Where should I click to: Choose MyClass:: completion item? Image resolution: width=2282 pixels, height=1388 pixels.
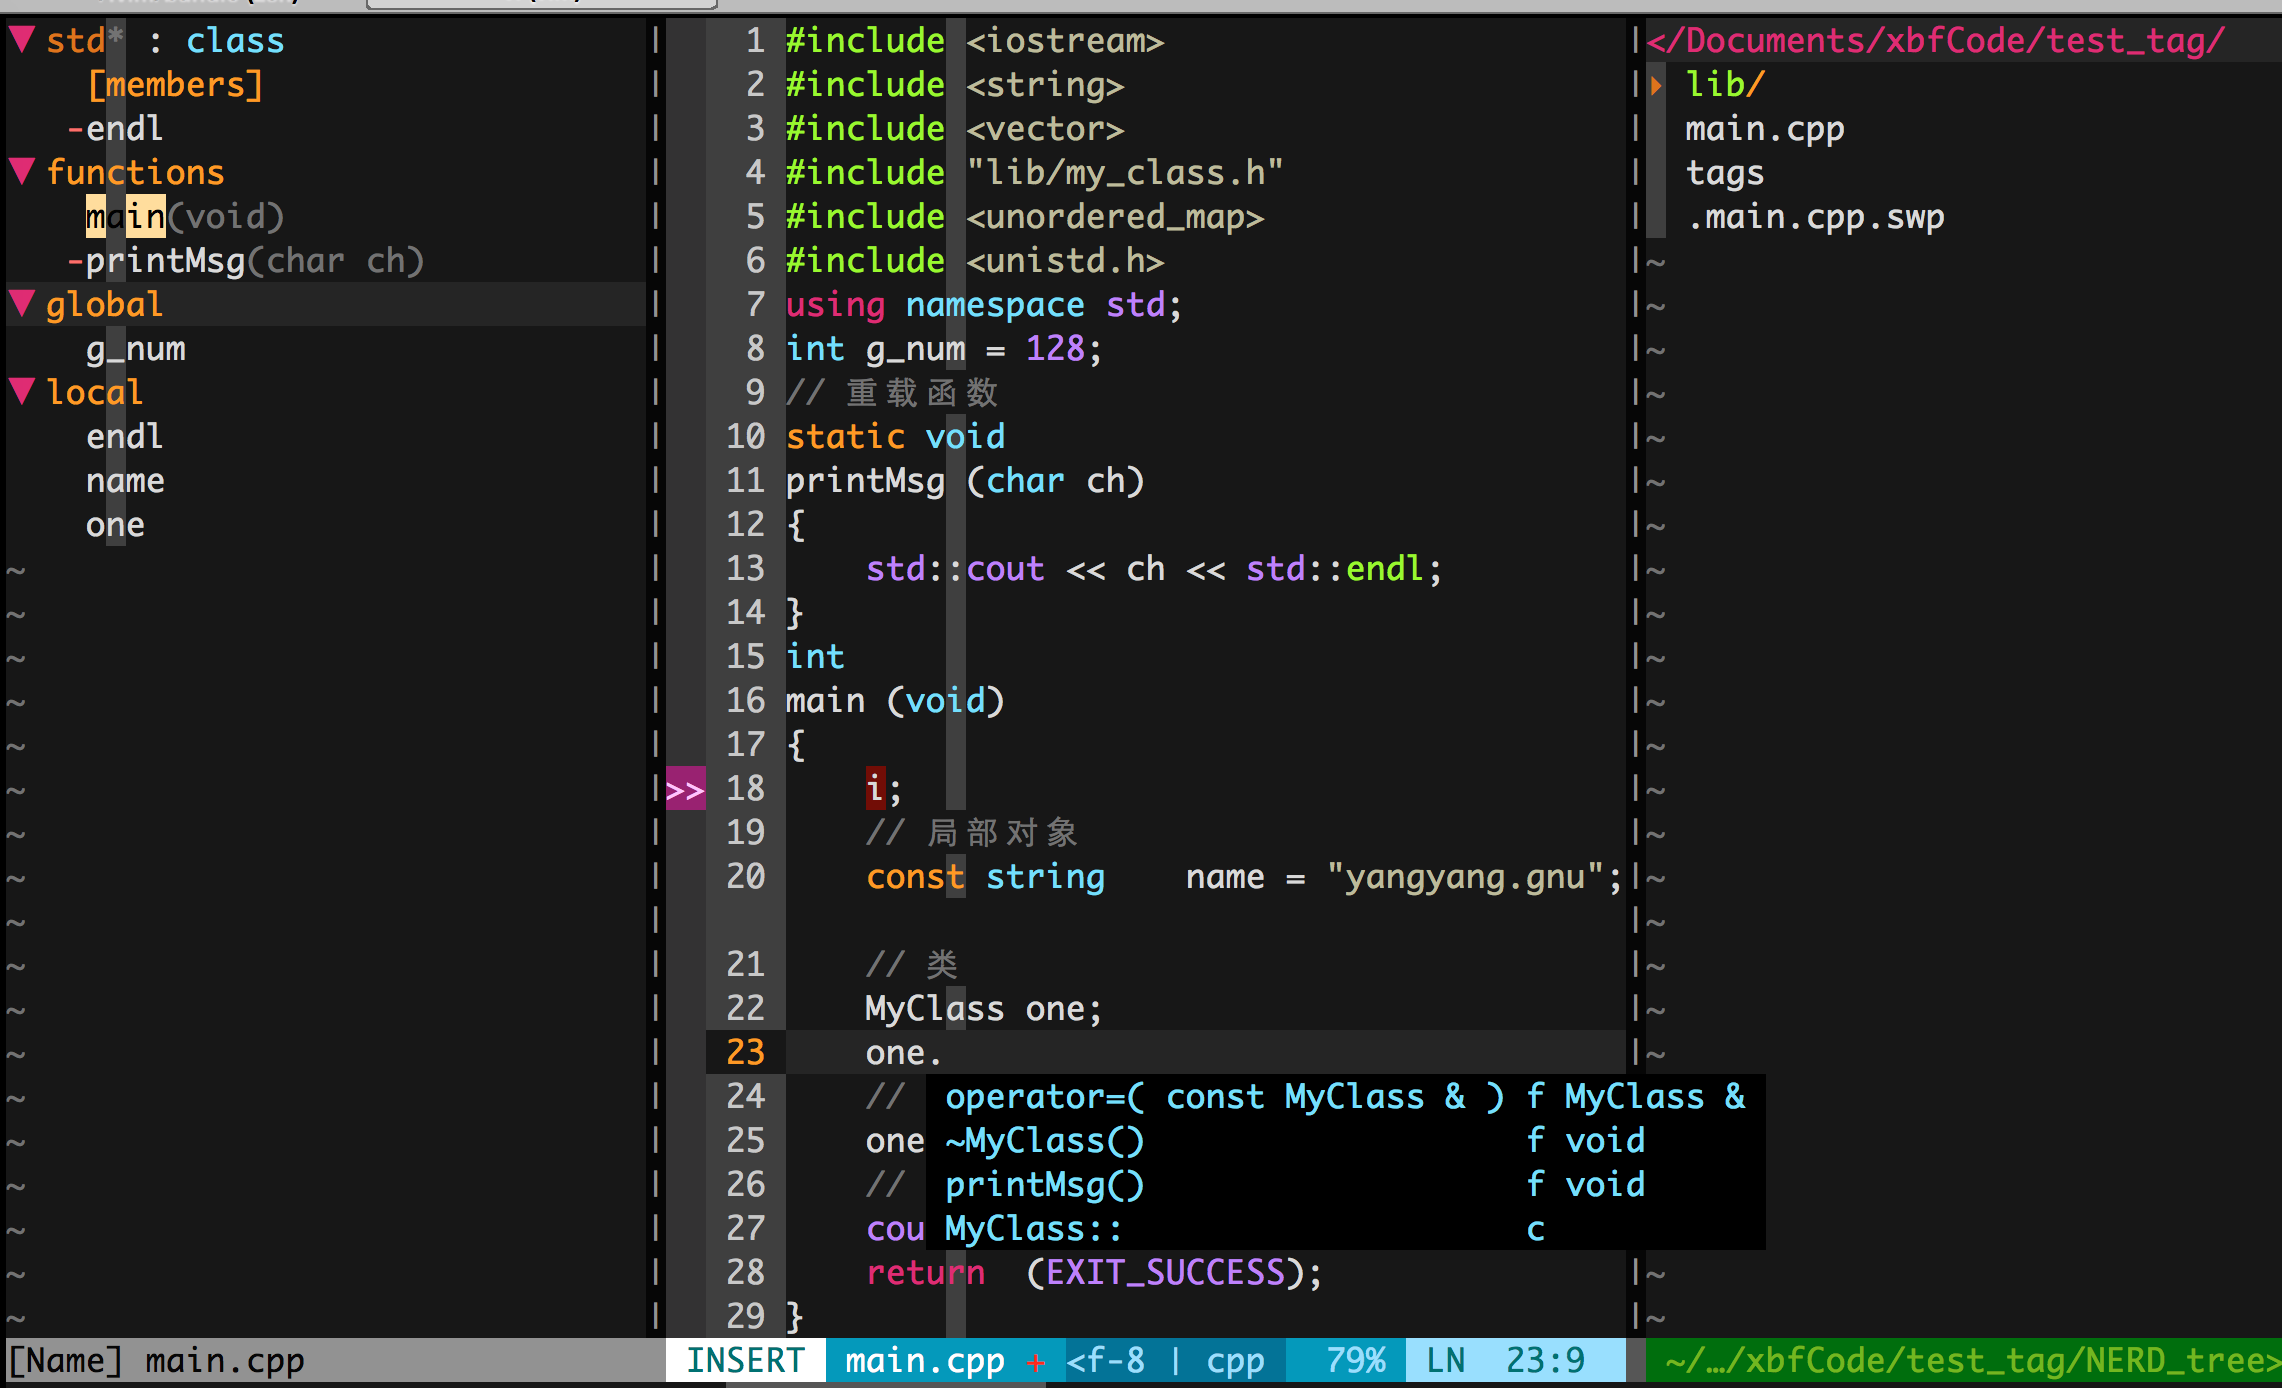pyautogui.click(x=1345, y=1229)
